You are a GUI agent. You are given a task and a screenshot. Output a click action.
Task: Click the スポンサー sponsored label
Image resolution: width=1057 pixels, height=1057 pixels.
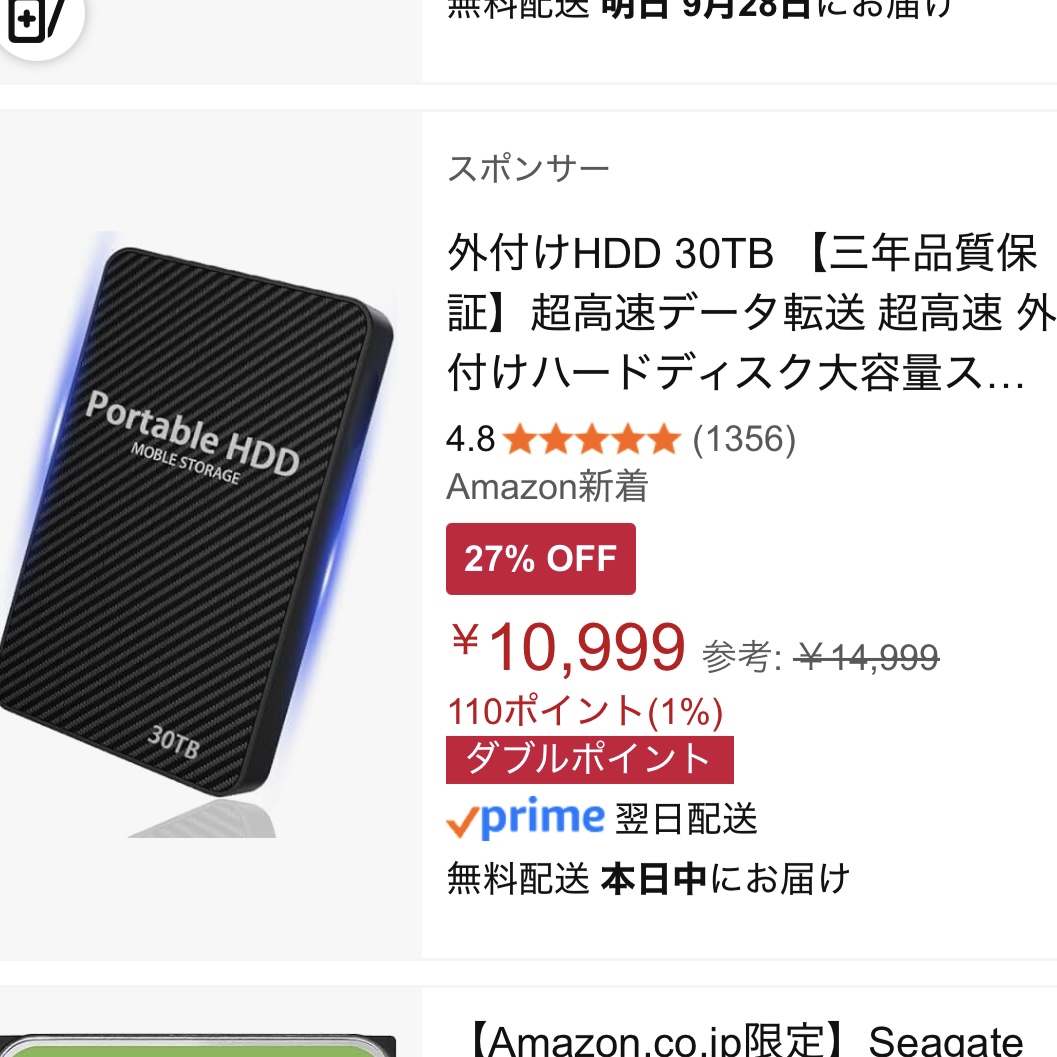(x=528, y=168)
